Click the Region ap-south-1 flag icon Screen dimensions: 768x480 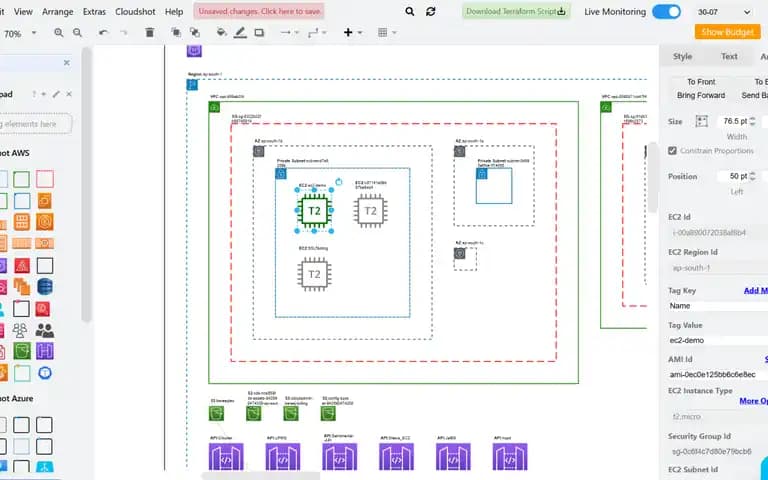coord(192,85)
